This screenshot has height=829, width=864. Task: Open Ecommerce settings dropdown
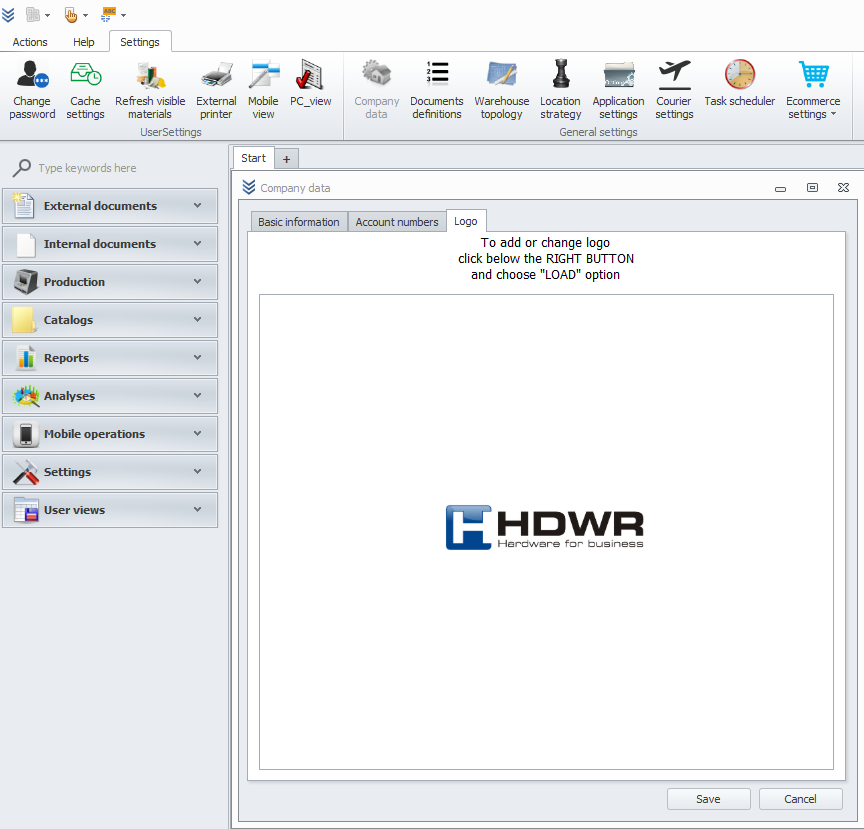point(813,90)
